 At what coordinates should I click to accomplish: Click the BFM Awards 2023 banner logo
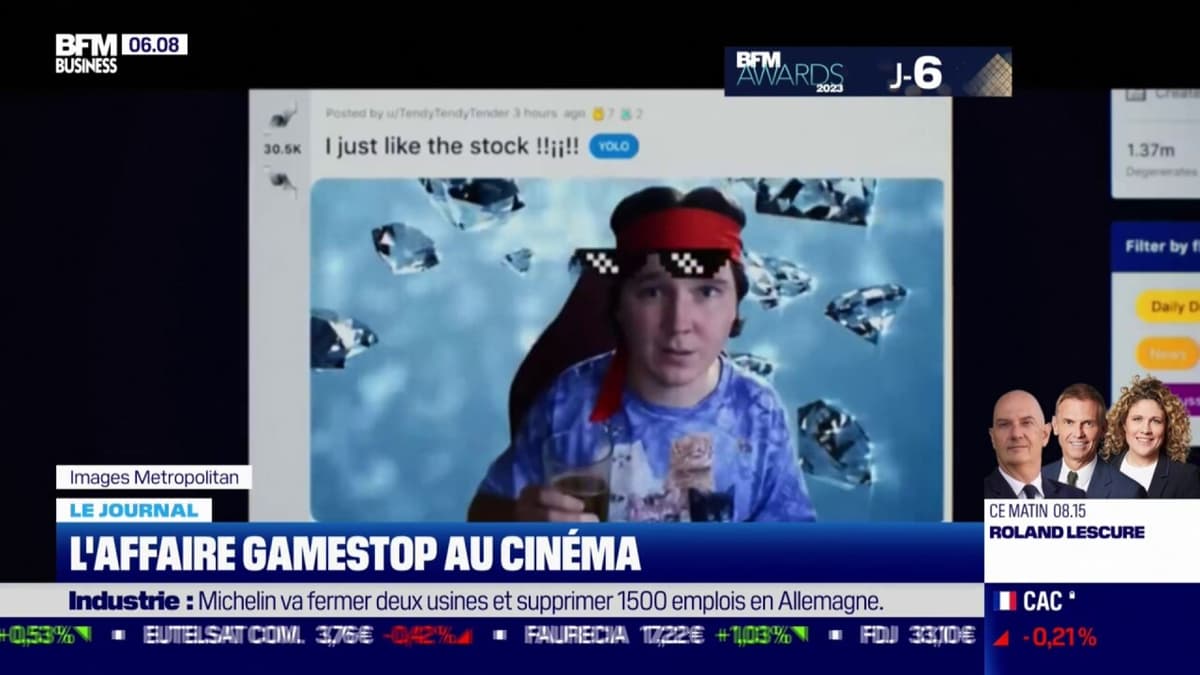pyautogui.click(x=790, y=72)
